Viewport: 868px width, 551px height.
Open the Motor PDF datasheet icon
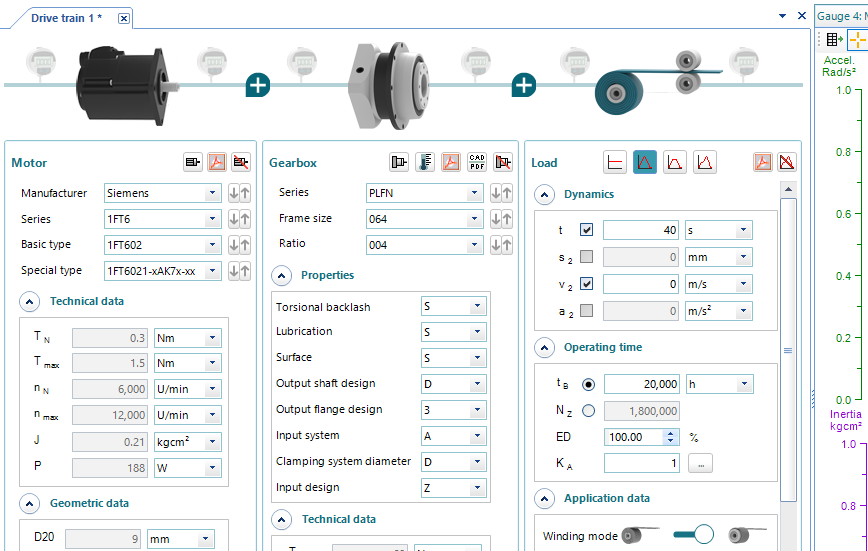point(217,162)
